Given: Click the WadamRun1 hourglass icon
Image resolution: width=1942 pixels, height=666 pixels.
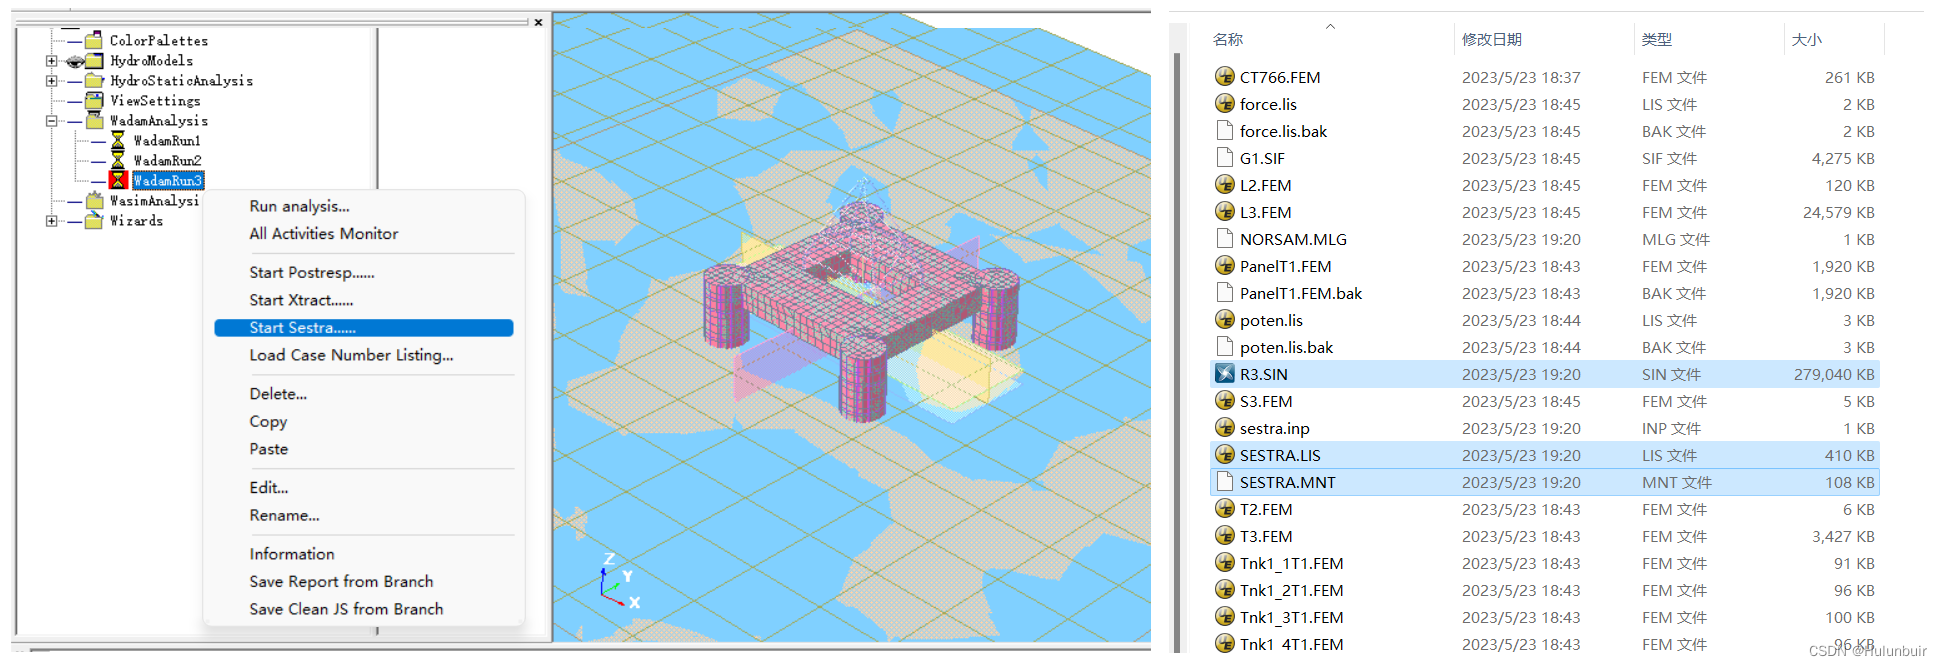Looking at the screenshot, I should click(x=118, y=141).
